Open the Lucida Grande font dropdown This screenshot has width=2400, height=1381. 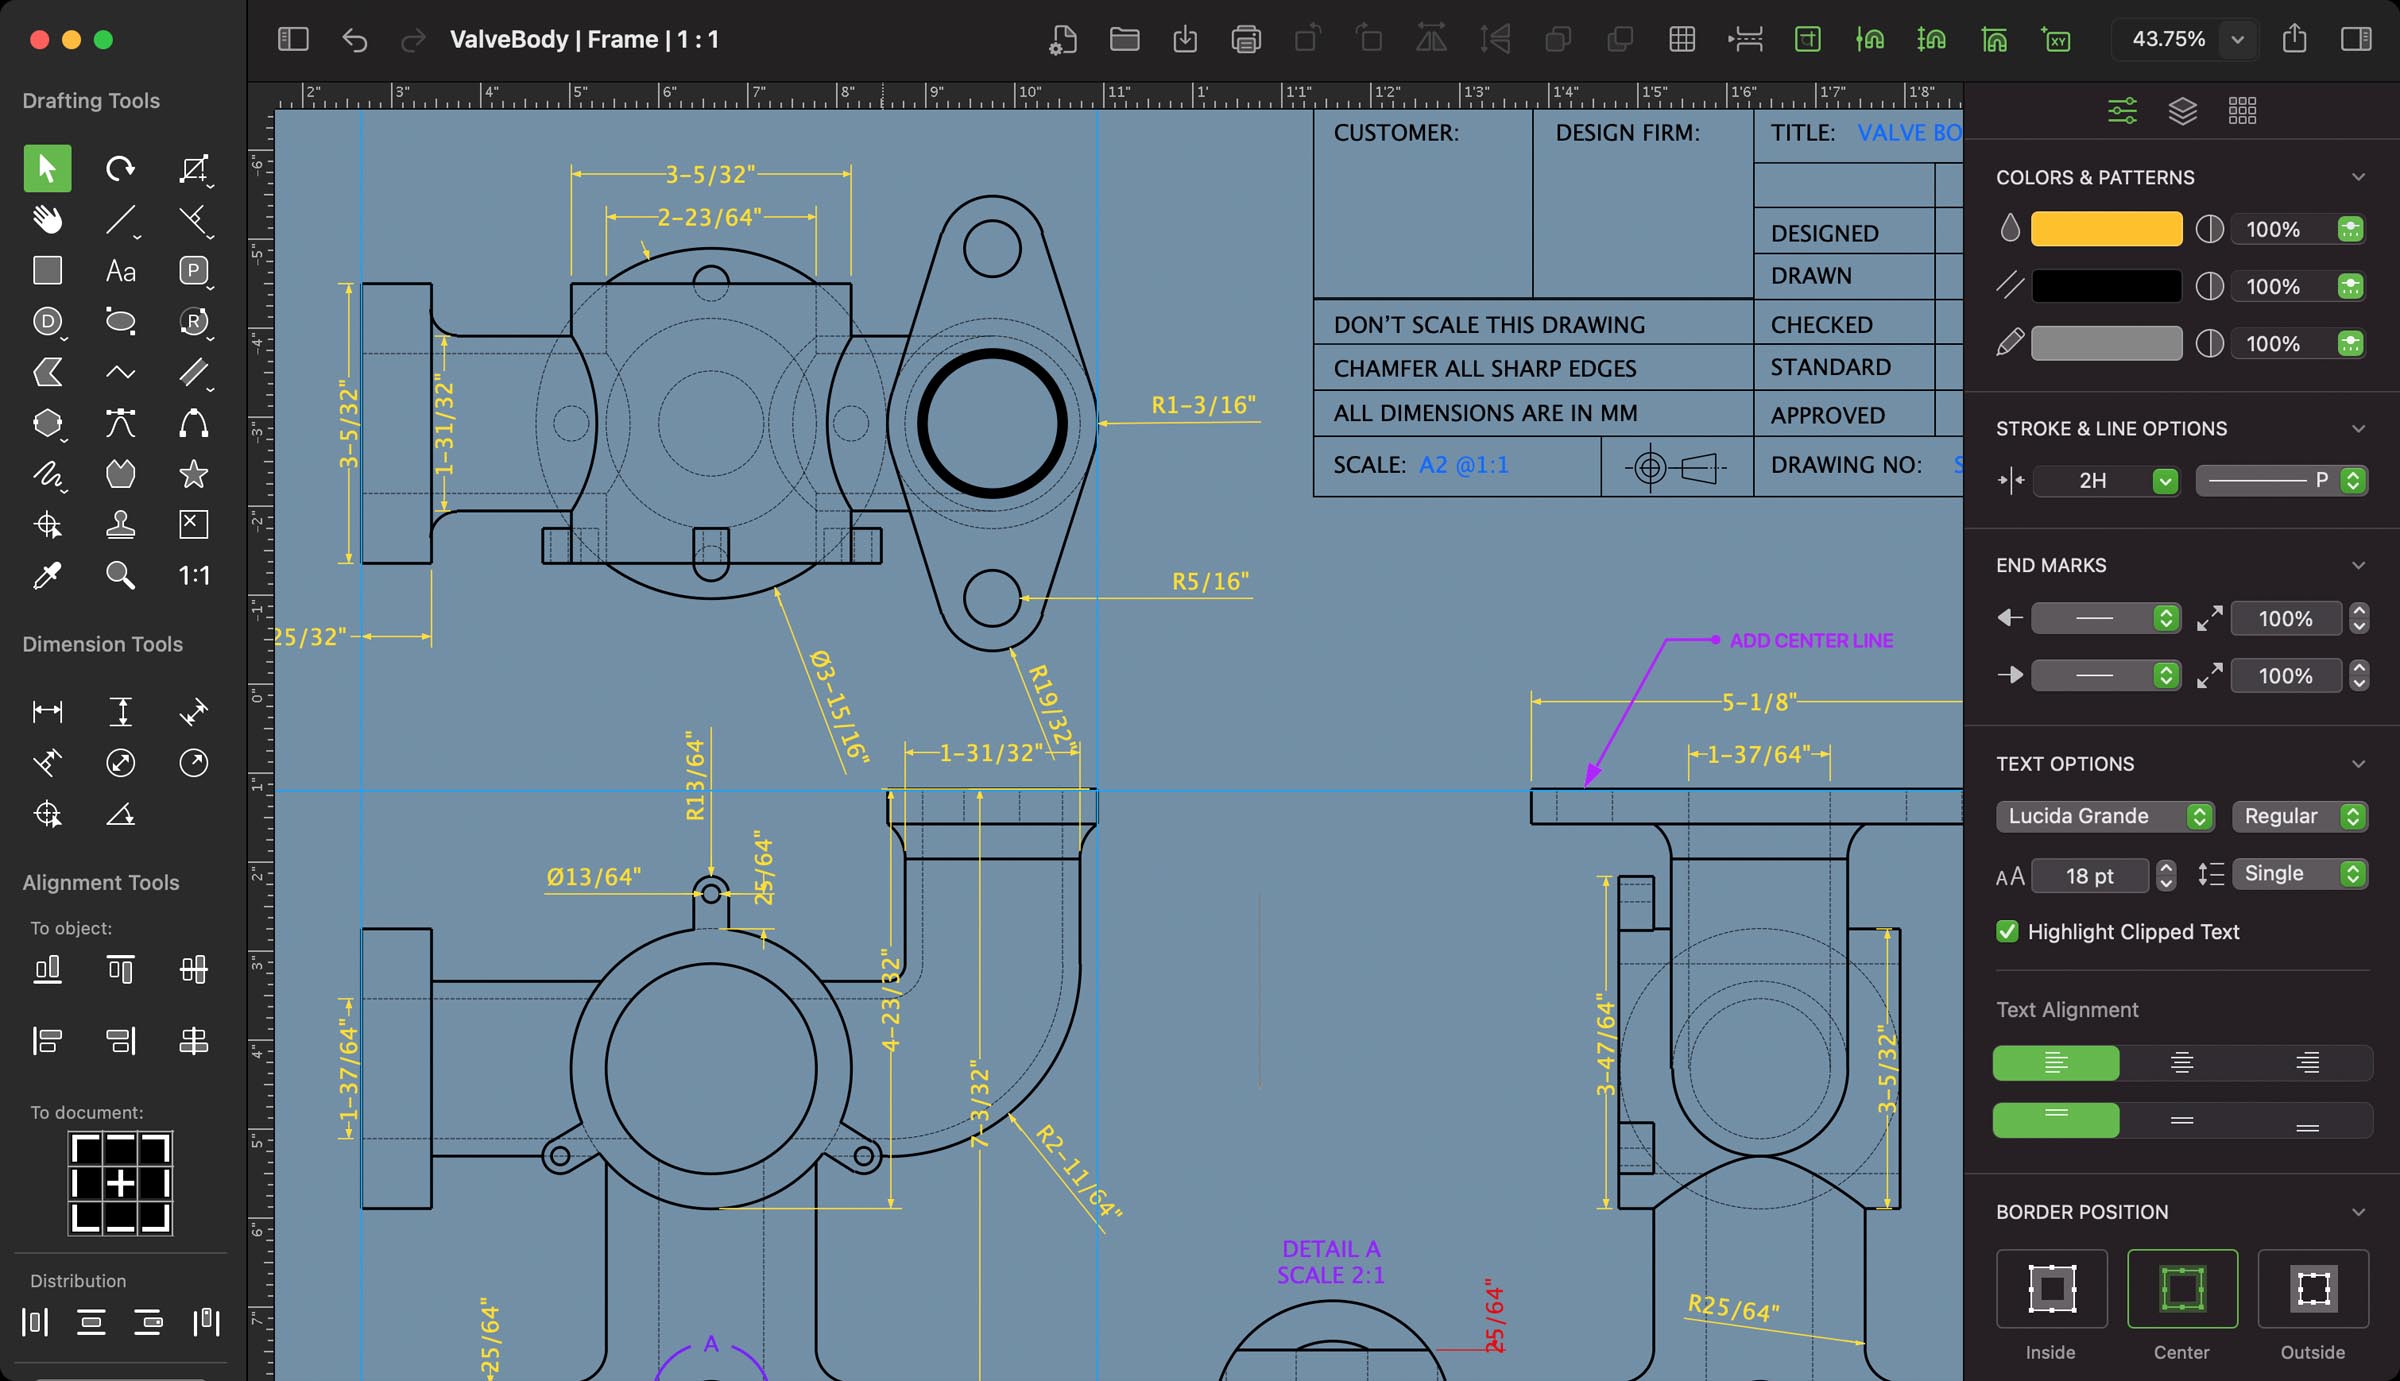point(2105,816)
